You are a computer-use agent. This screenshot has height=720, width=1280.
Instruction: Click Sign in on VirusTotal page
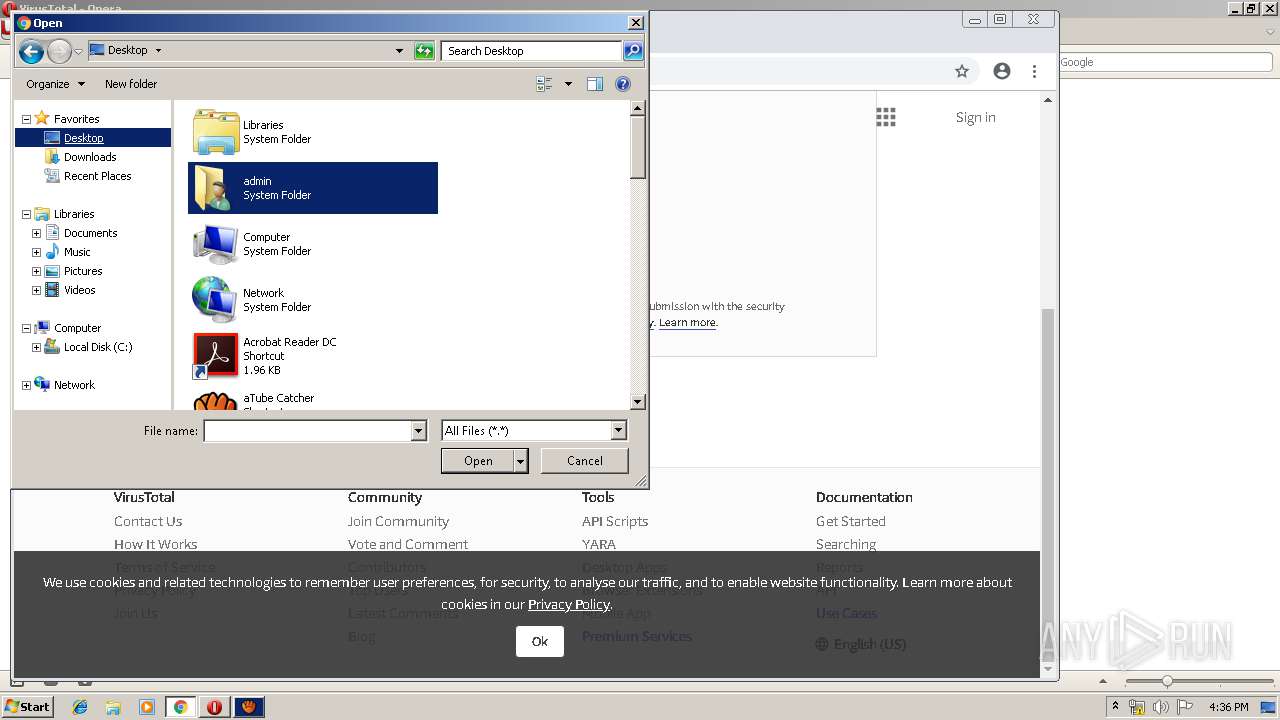(x=975, y=117)
